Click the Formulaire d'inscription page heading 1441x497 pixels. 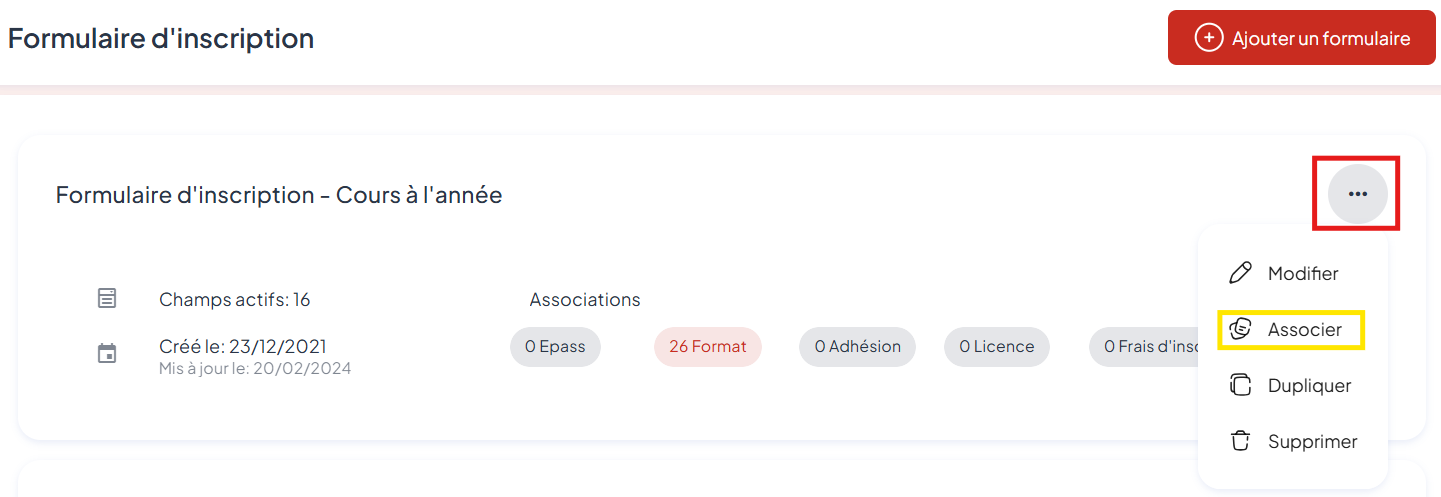click(x=161, y=39)
